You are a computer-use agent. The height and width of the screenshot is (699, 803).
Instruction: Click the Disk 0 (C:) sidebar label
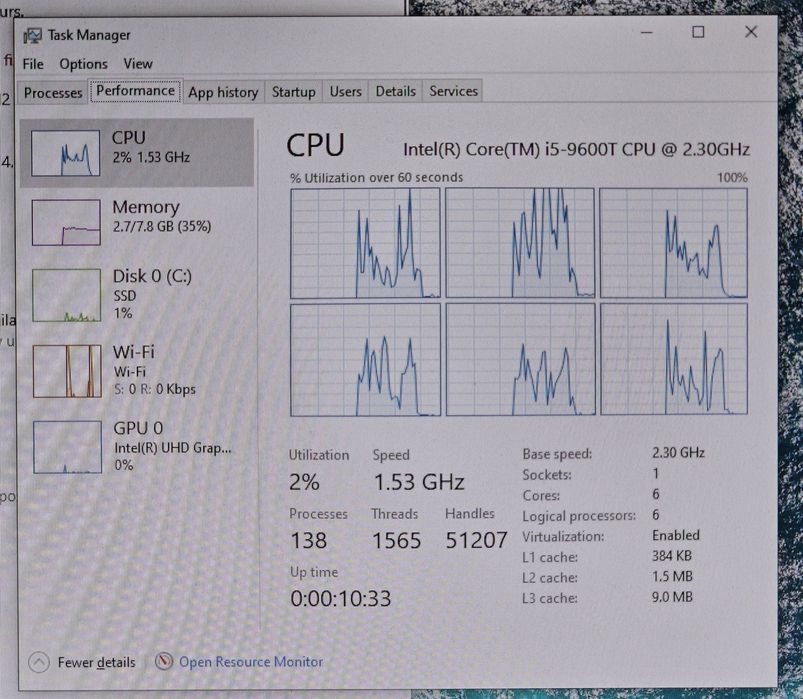click(153, 277)
